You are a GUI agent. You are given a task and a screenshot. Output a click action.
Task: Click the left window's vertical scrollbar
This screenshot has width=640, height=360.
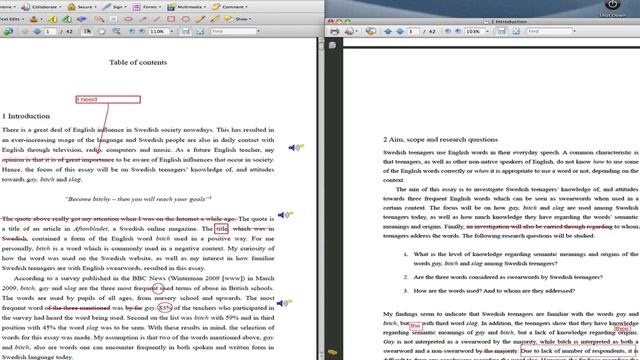point(320,199)
